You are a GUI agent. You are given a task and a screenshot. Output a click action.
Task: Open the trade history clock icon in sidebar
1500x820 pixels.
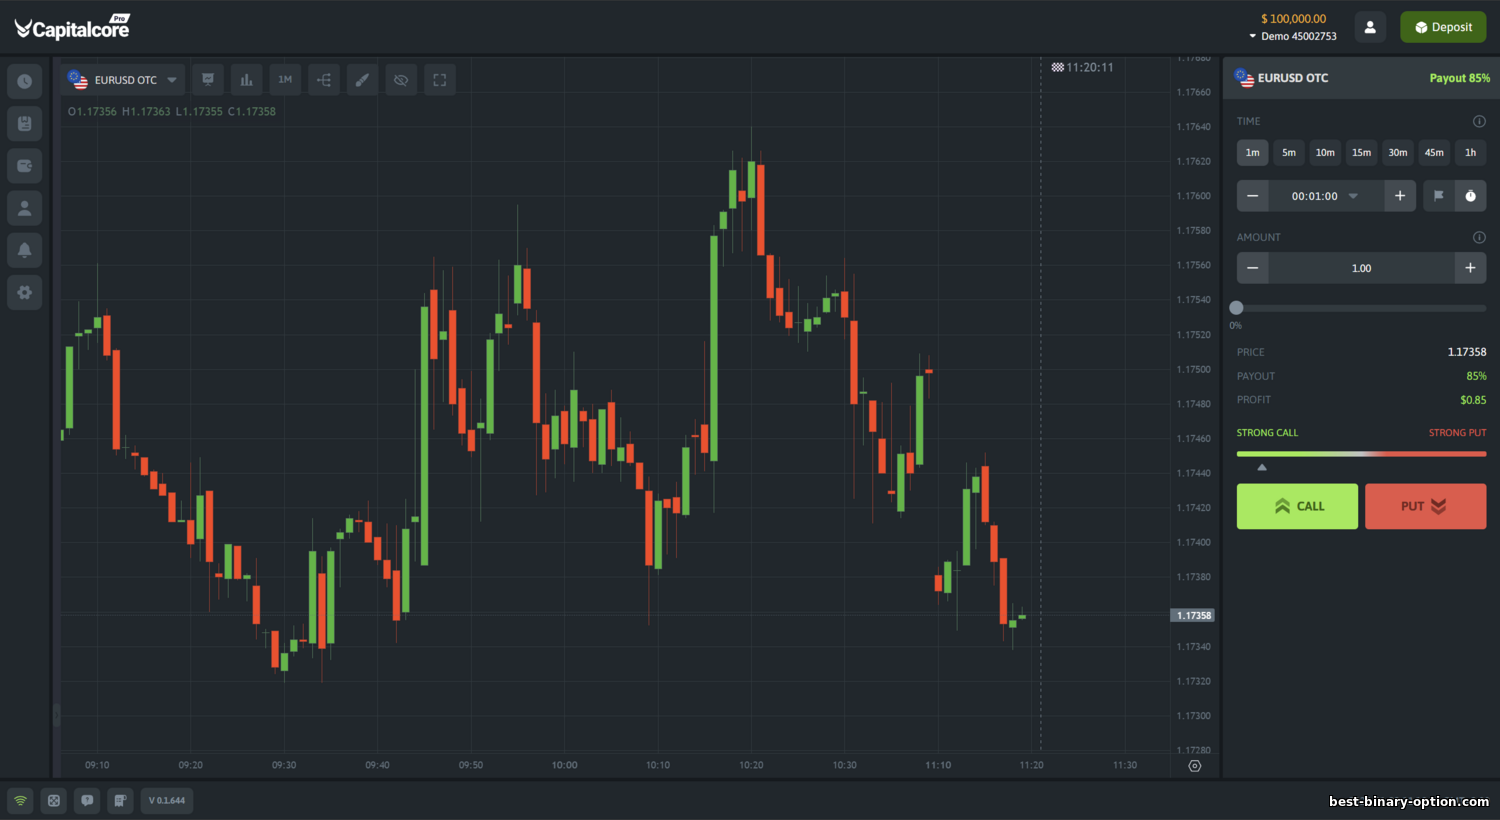(x=24, y=81)
